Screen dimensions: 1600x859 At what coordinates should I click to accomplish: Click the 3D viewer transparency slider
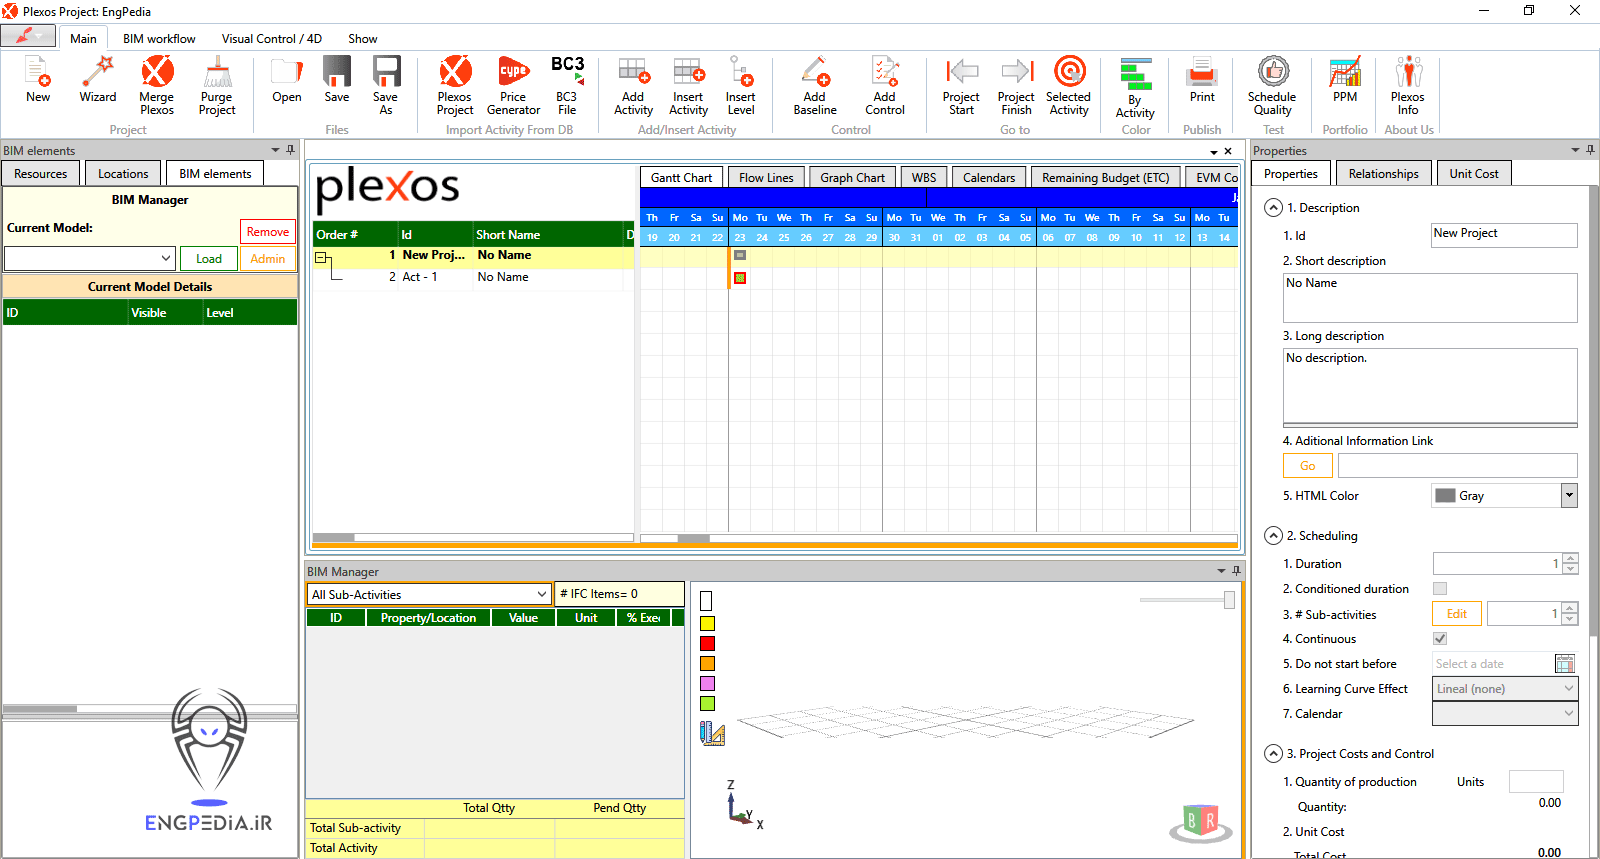coord(1187,600)
